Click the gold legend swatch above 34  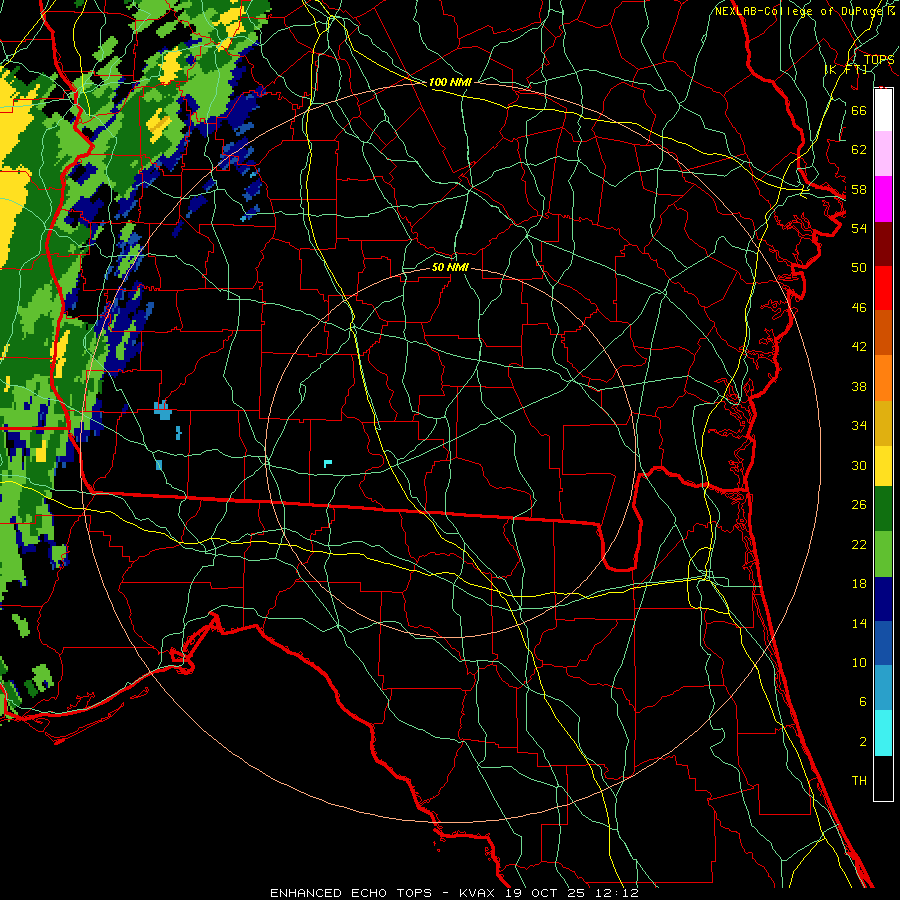[x=883, y=423]
